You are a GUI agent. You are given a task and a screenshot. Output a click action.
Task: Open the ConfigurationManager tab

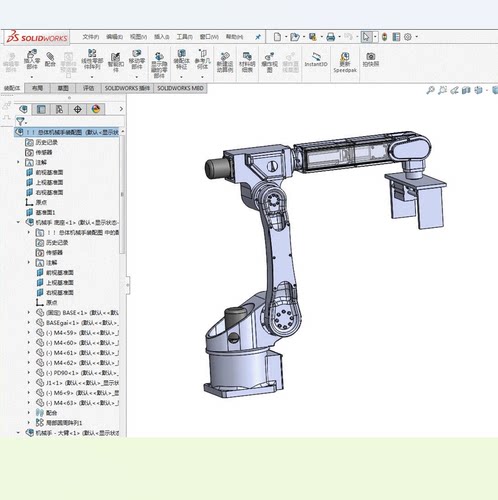pyautogui.click(x=59, y=109)
